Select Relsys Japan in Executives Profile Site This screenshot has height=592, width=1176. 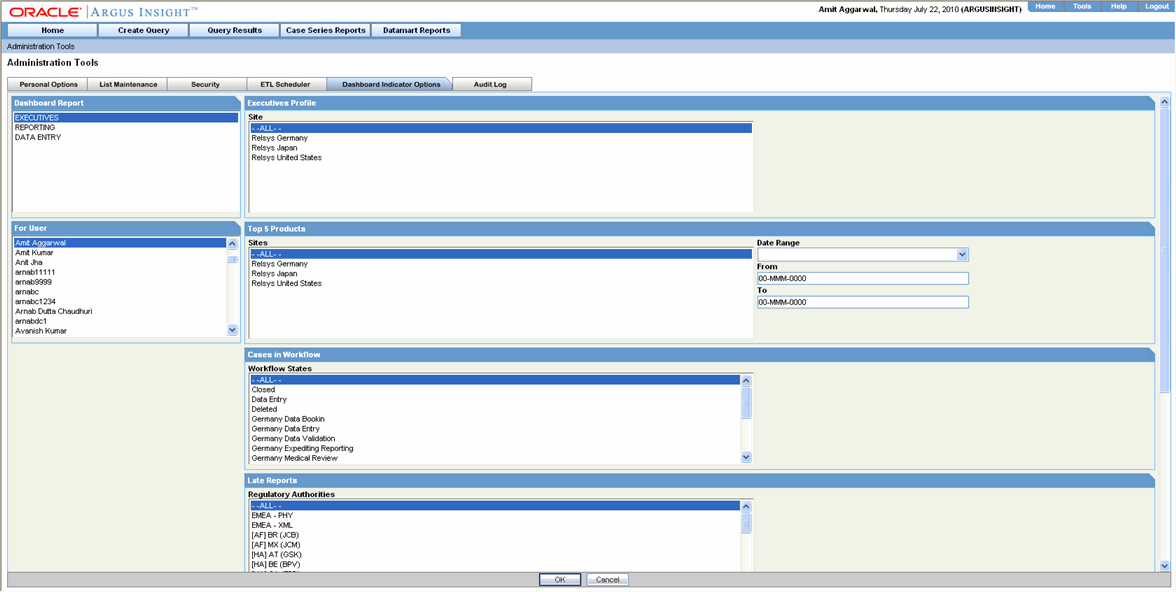pos(501,148)
